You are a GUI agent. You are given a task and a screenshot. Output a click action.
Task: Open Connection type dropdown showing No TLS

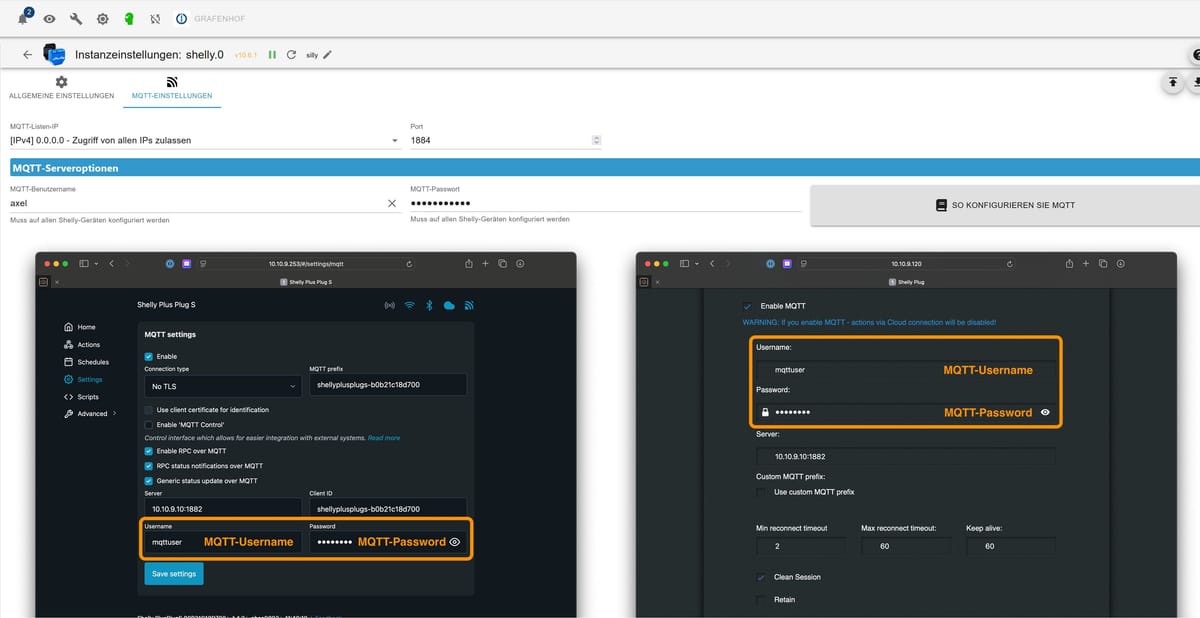click(223, 385)
